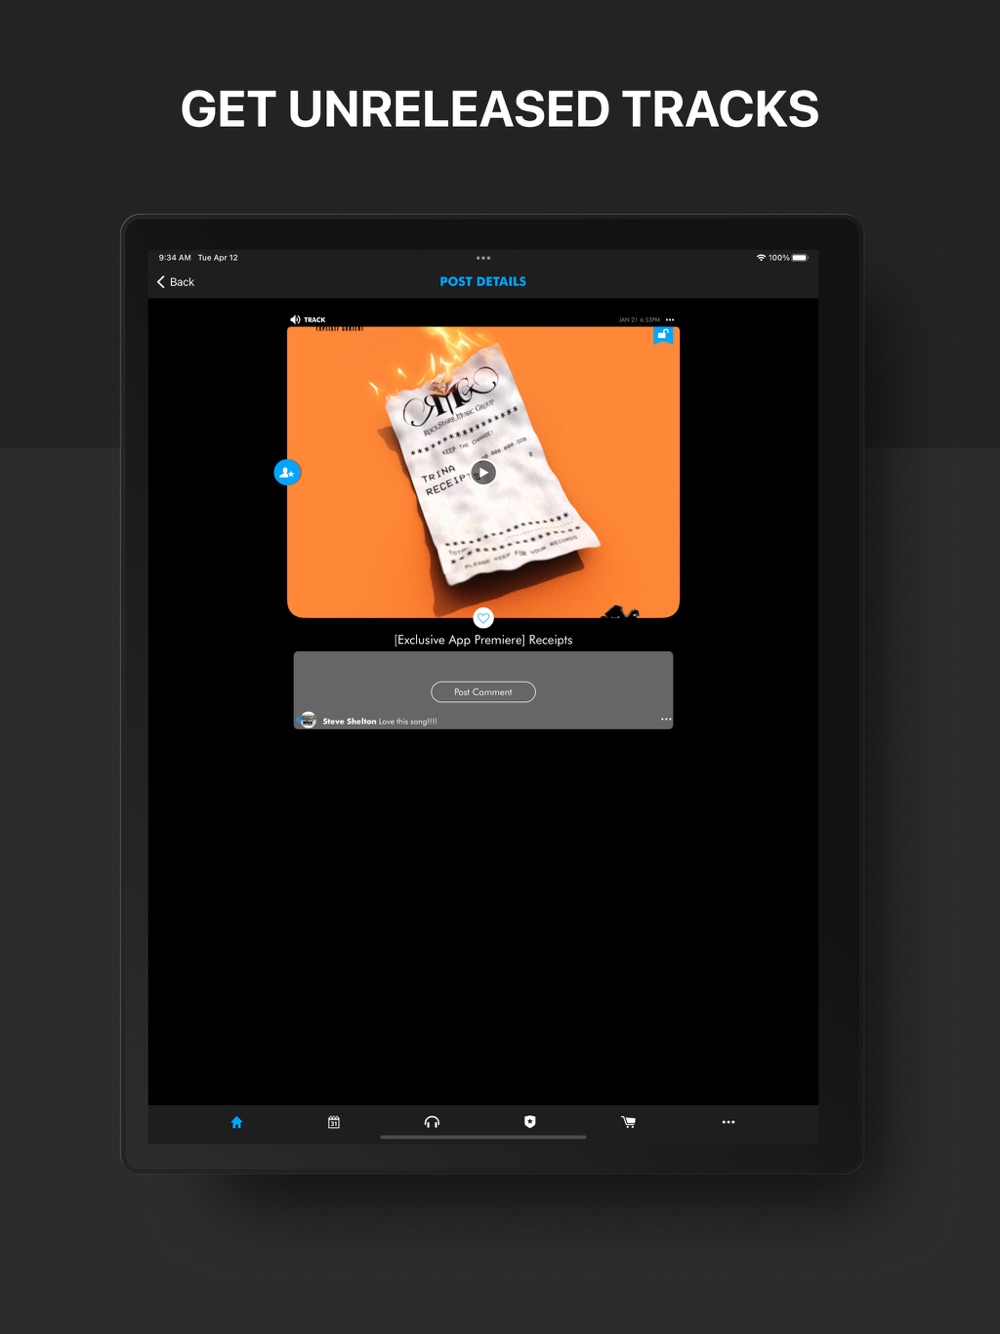Image resolution: width=1000 pixels, height=1334 pixels.
Task: Tap the Receipts album artwork
Action: [x=483, y=472]
